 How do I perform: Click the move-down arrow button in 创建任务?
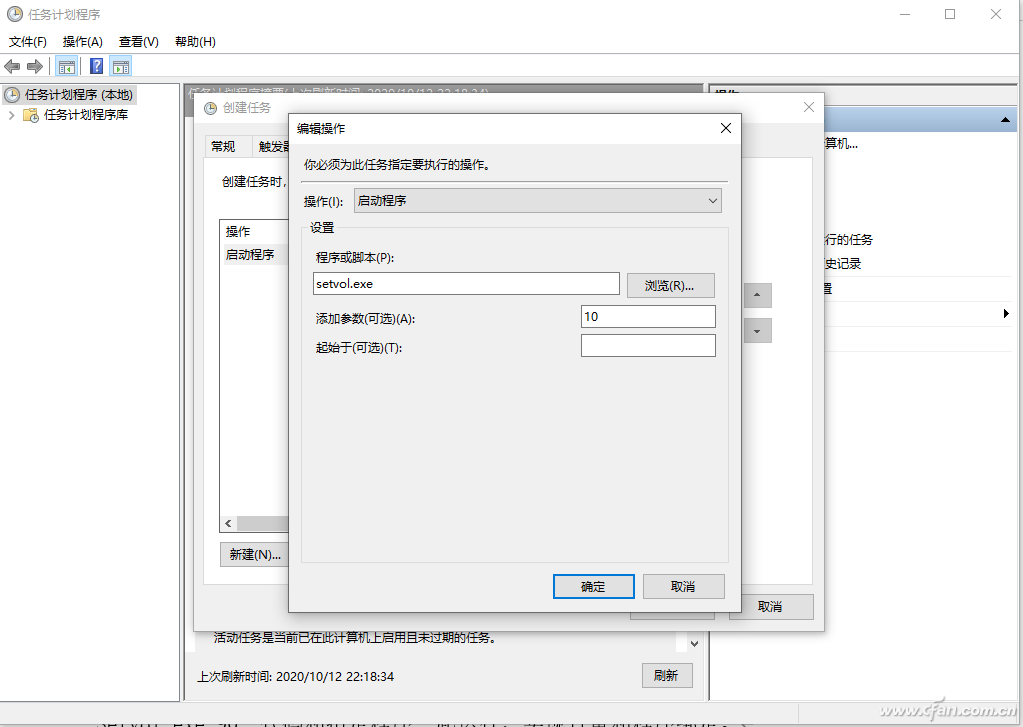click(757, 331)
